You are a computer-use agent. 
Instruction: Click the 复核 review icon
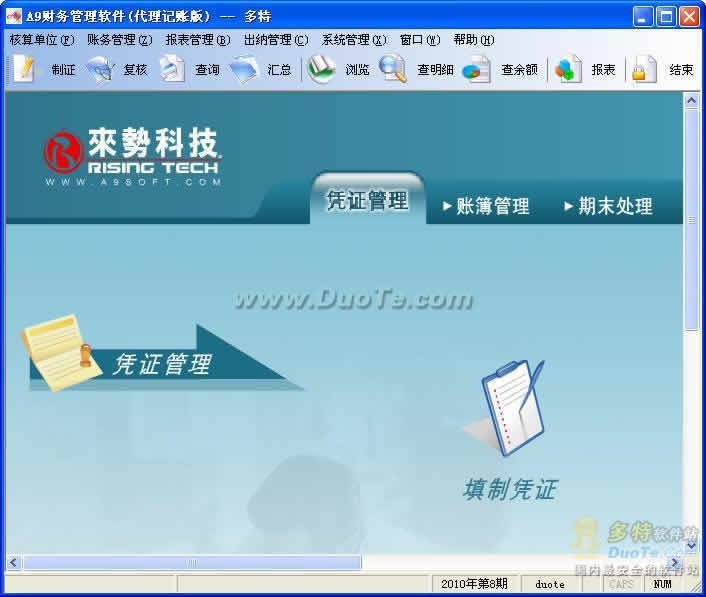tap(100, 69)
